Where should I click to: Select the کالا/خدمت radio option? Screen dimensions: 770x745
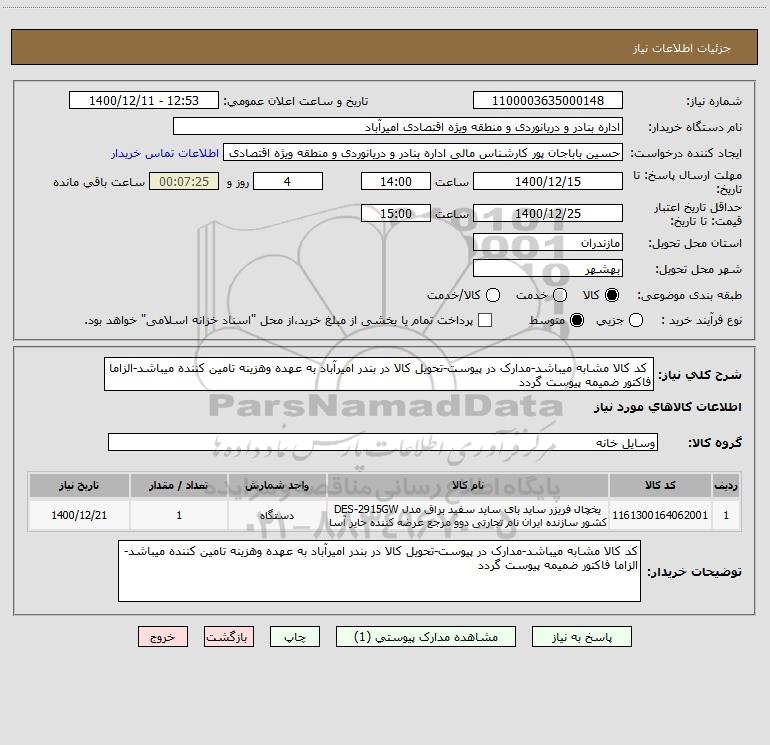tap(493, 295)
